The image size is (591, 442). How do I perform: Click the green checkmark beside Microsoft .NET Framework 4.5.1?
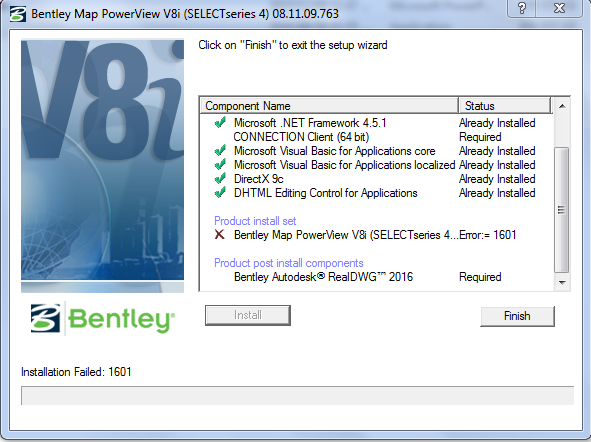point(220,122)
